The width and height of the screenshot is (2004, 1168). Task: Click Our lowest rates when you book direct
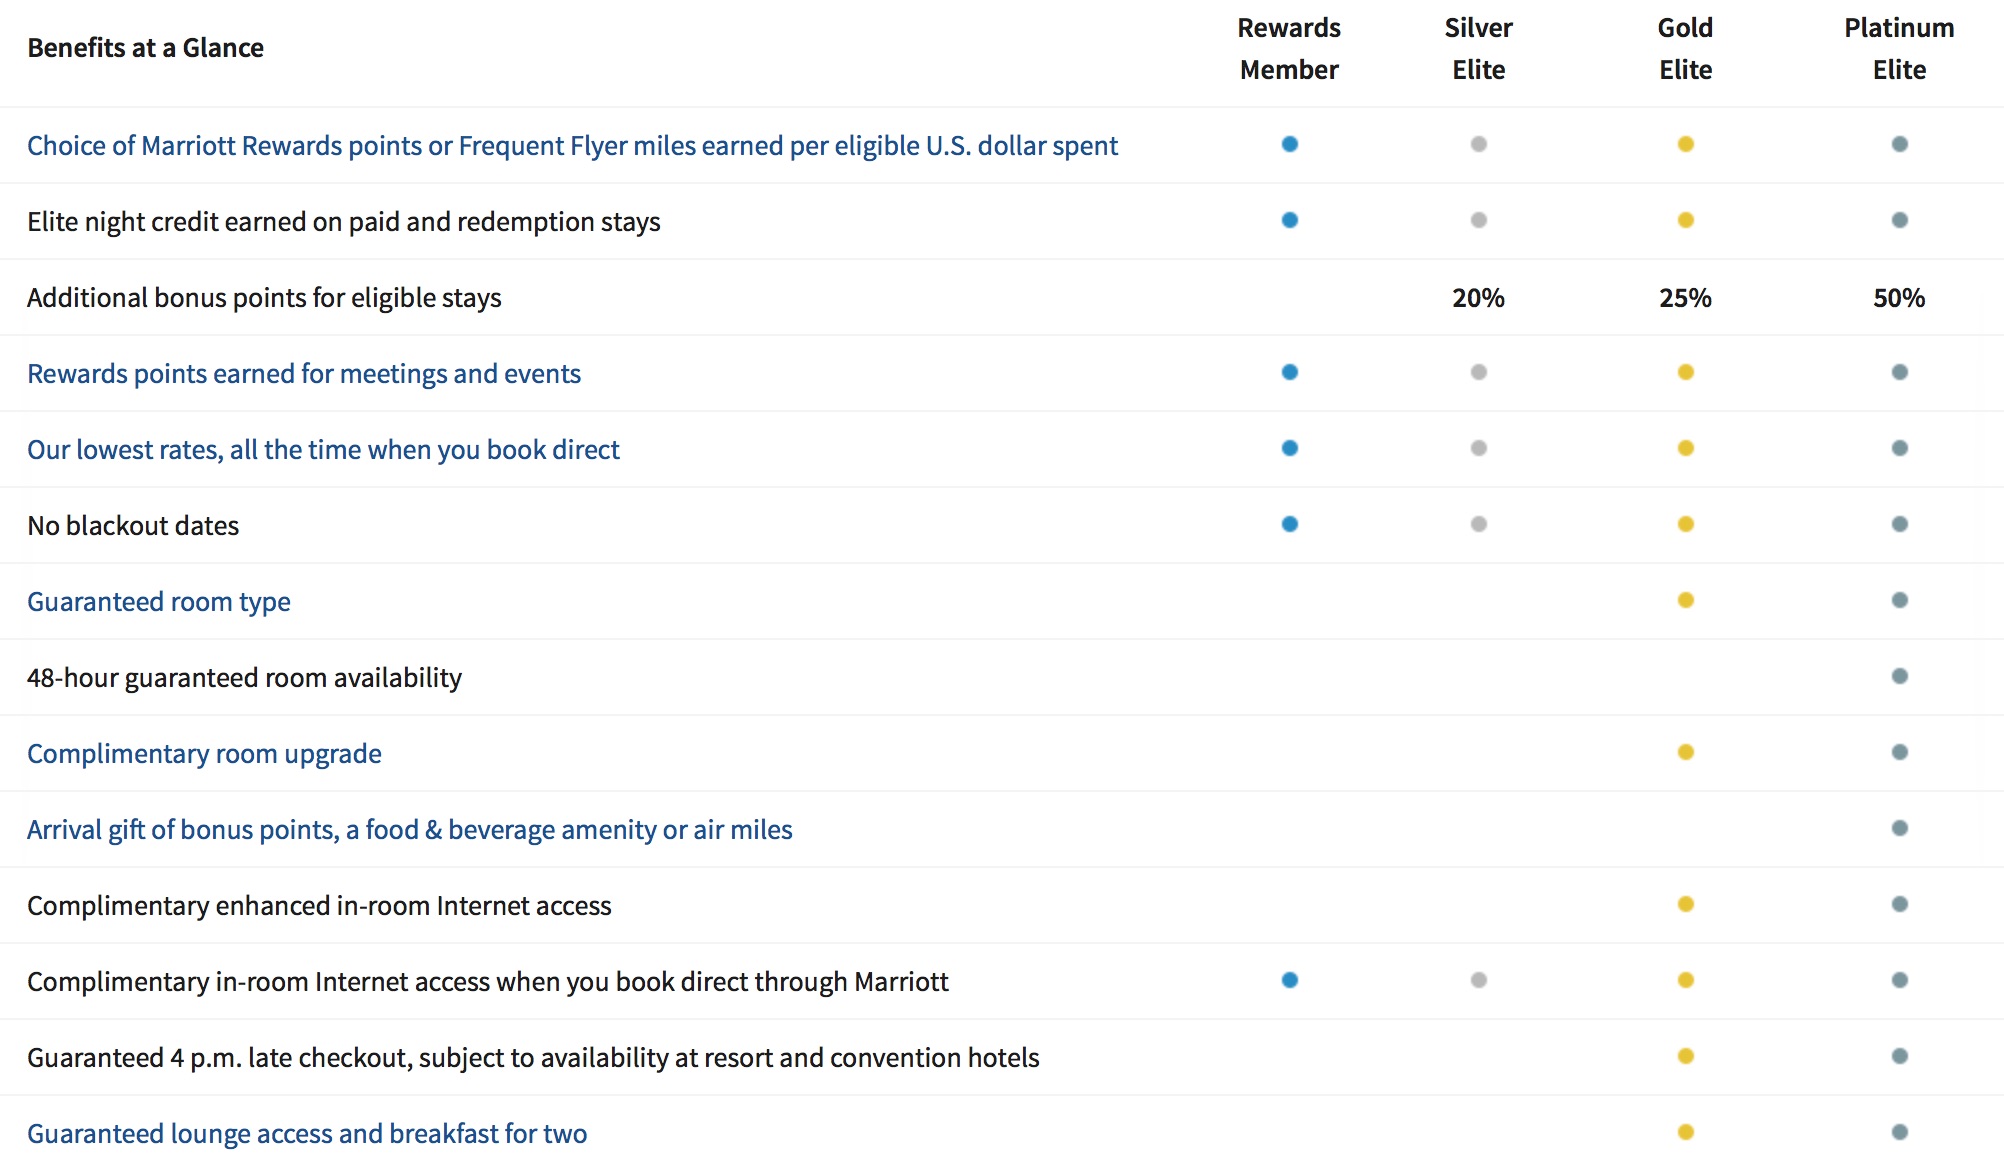click(x=323, y=450)
